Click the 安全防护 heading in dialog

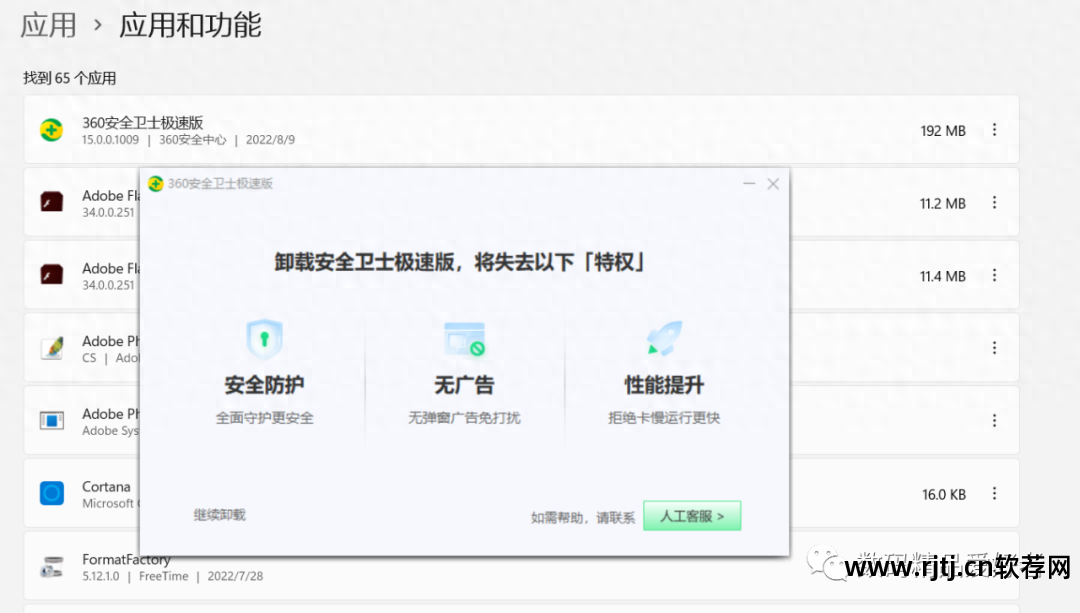[x=264, y=385]
